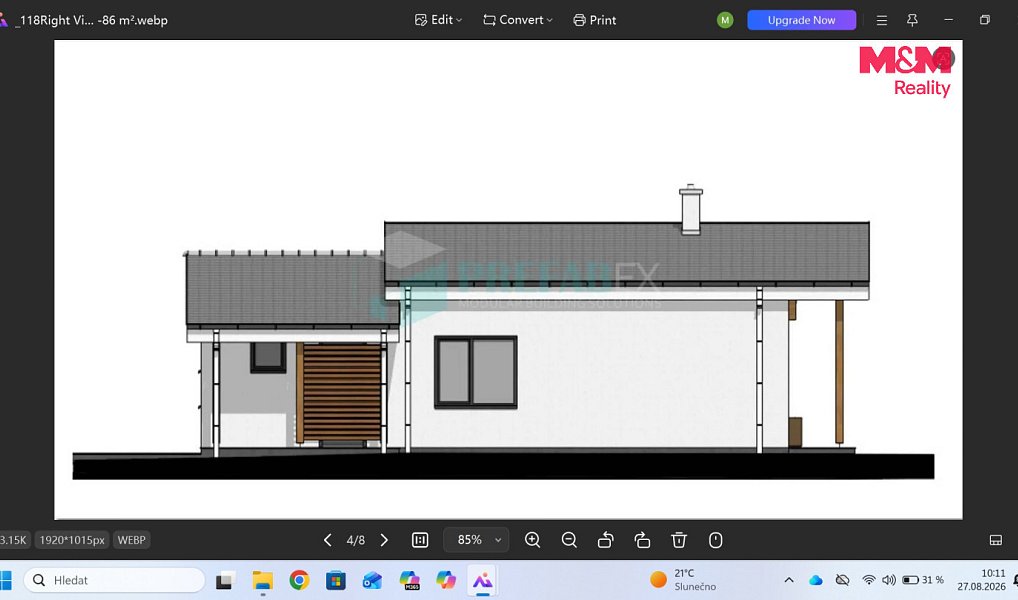The height and width of the screenshot is (600, 1018).
Task: Open the hamburger menu
Action: pyautogui.click(x=882, y=20)
